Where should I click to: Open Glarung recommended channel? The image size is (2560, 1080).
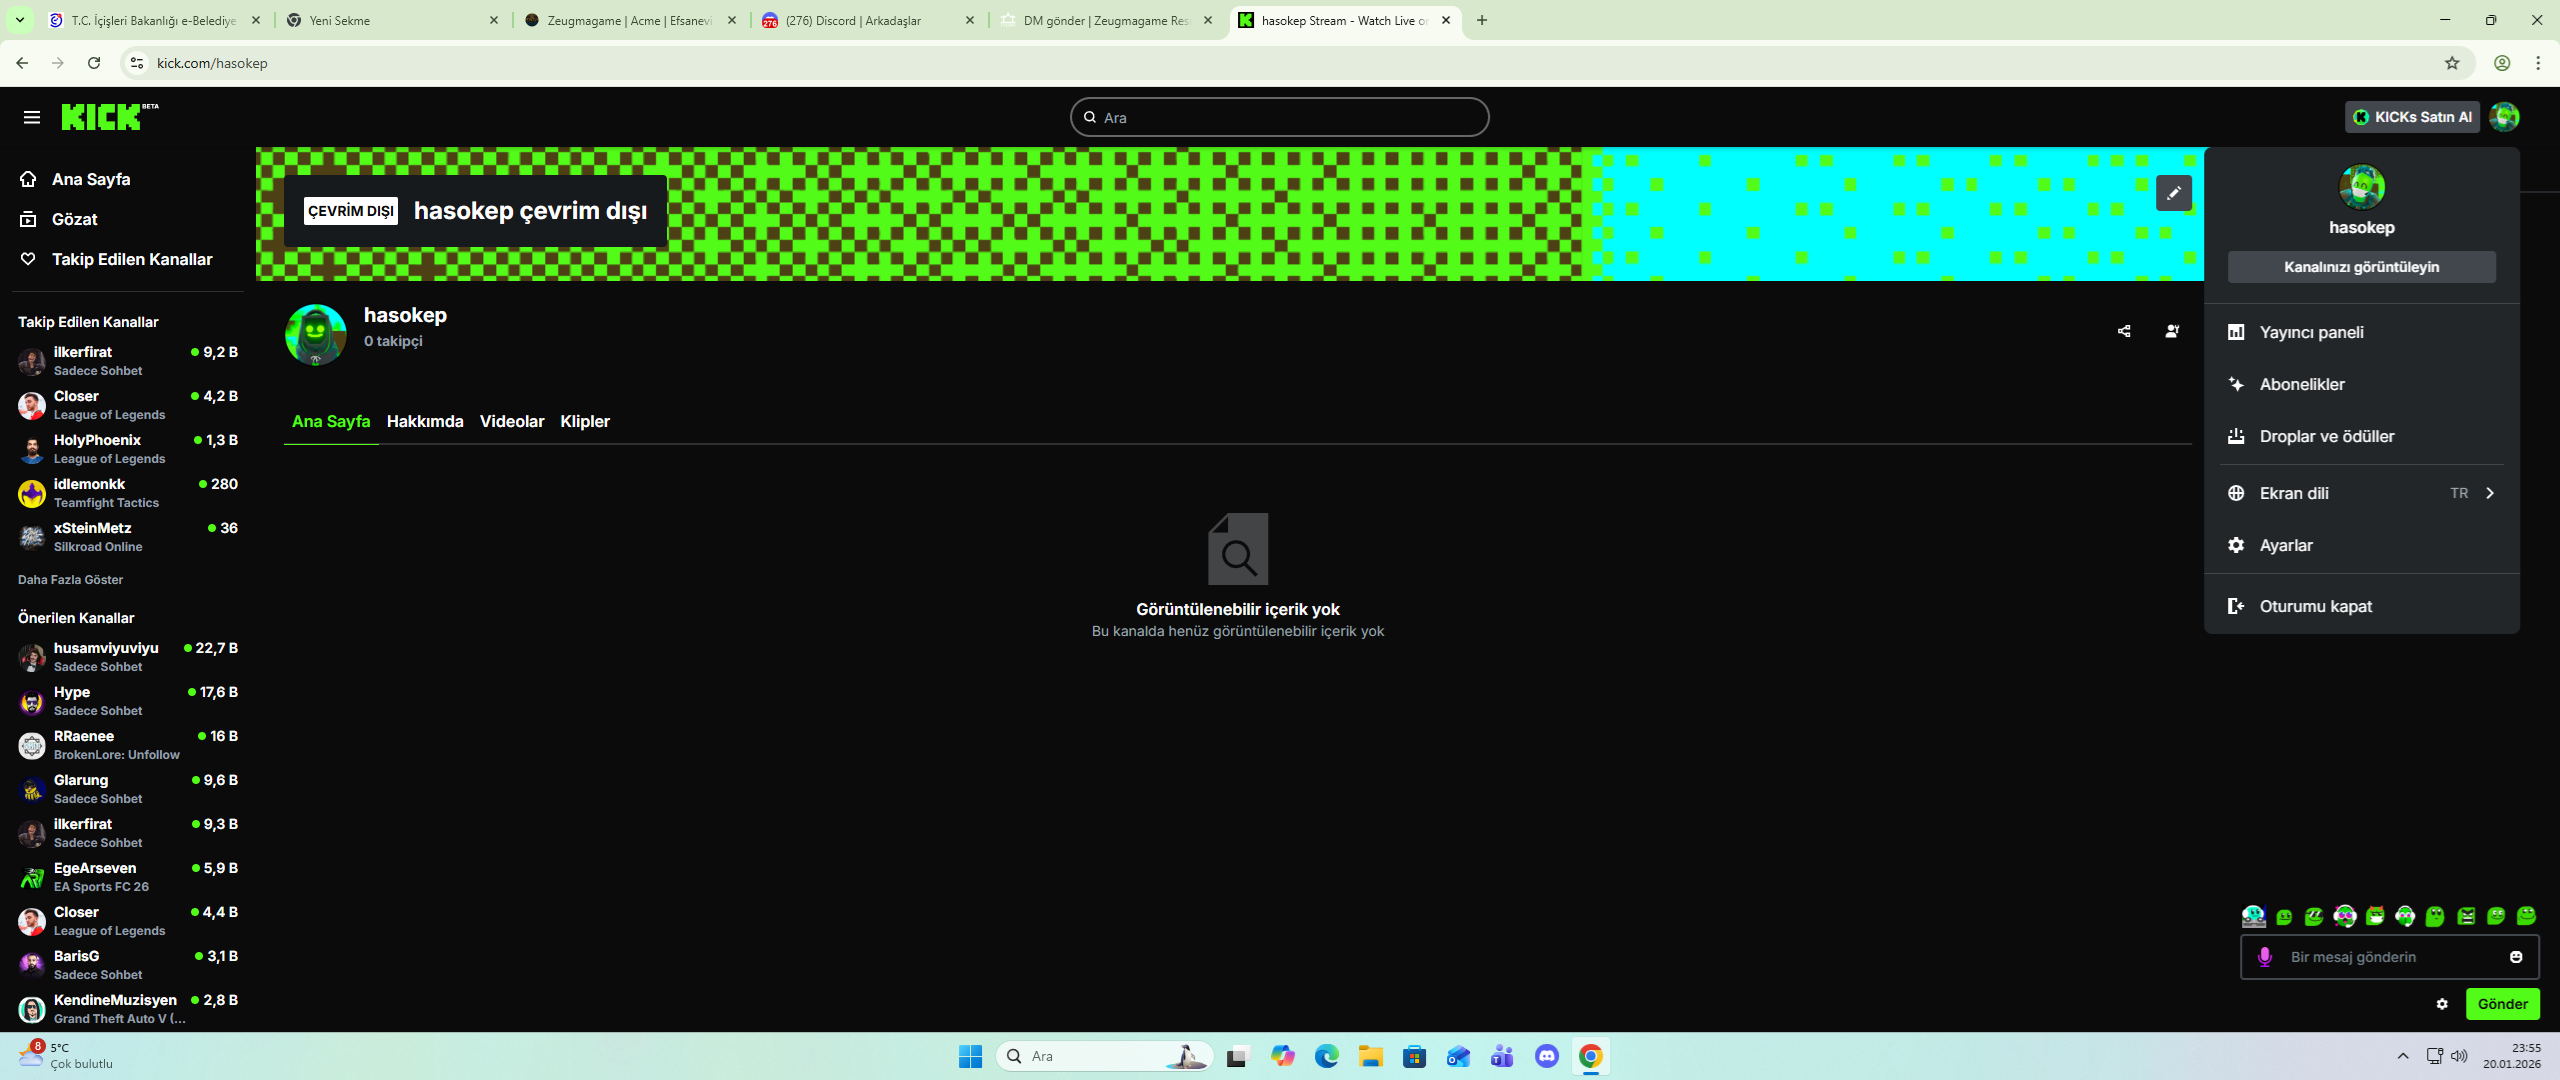tap(127, 789)
